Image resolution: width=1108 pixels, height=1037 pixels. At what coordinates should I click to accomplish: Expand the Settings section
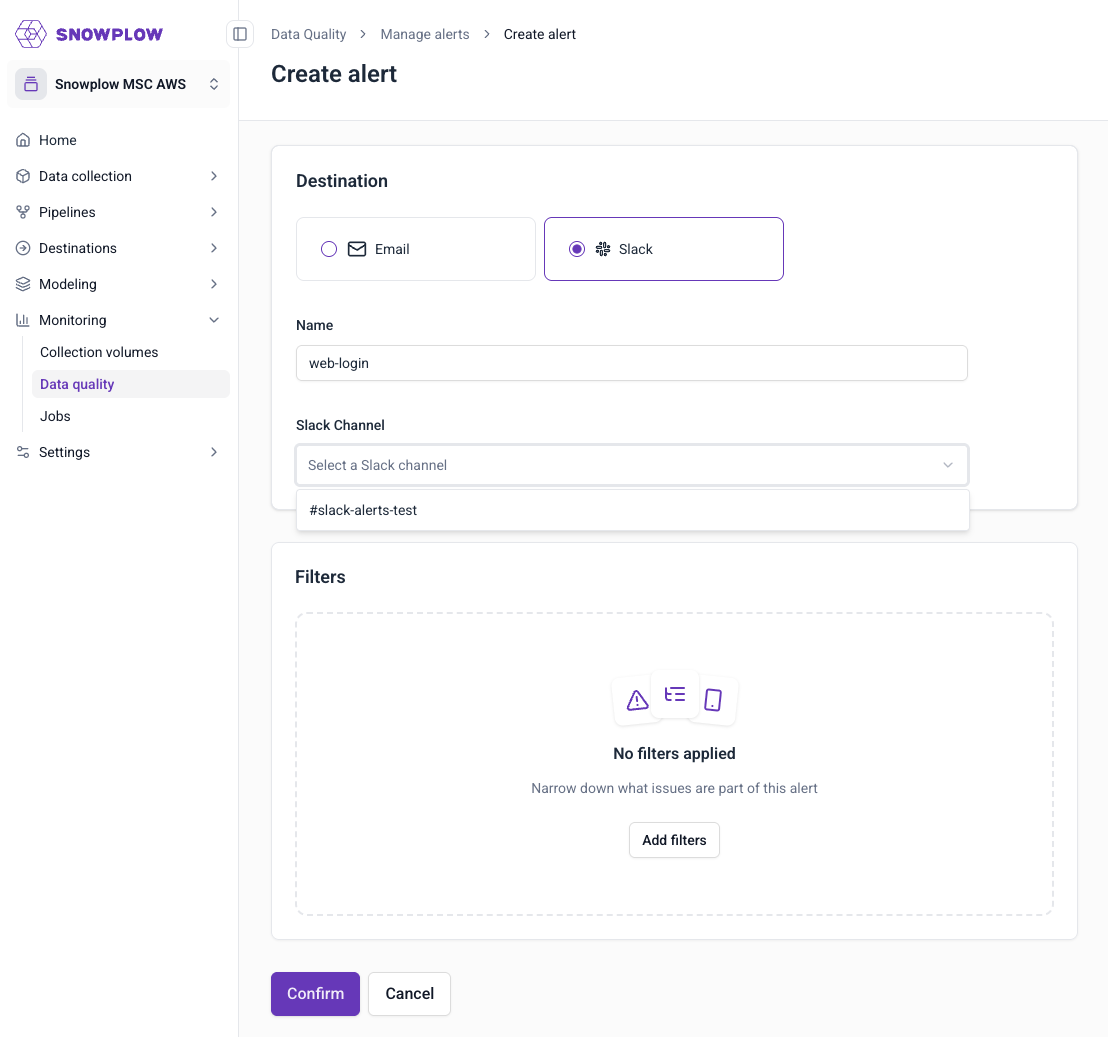[x=64, y=452]
